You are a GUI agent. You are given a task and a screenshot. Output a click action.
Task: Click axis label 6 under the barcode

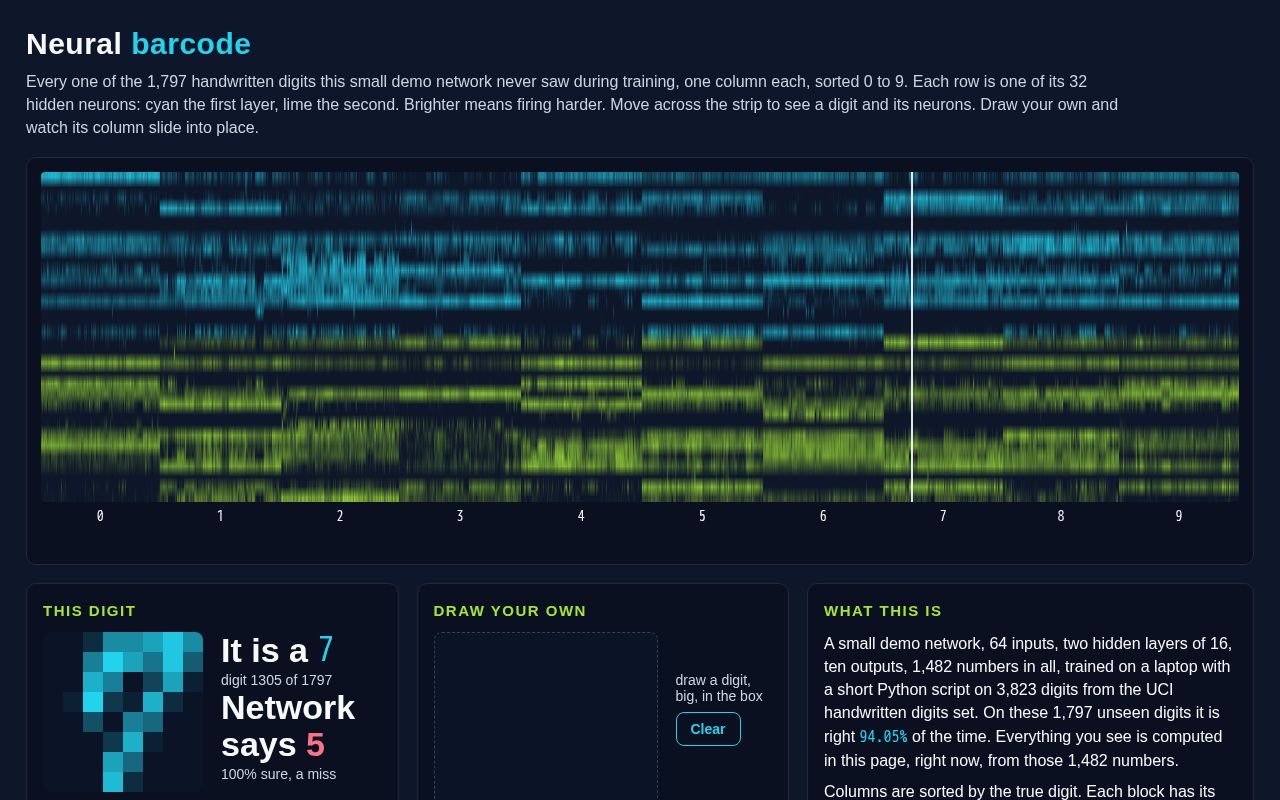(823, 516)
